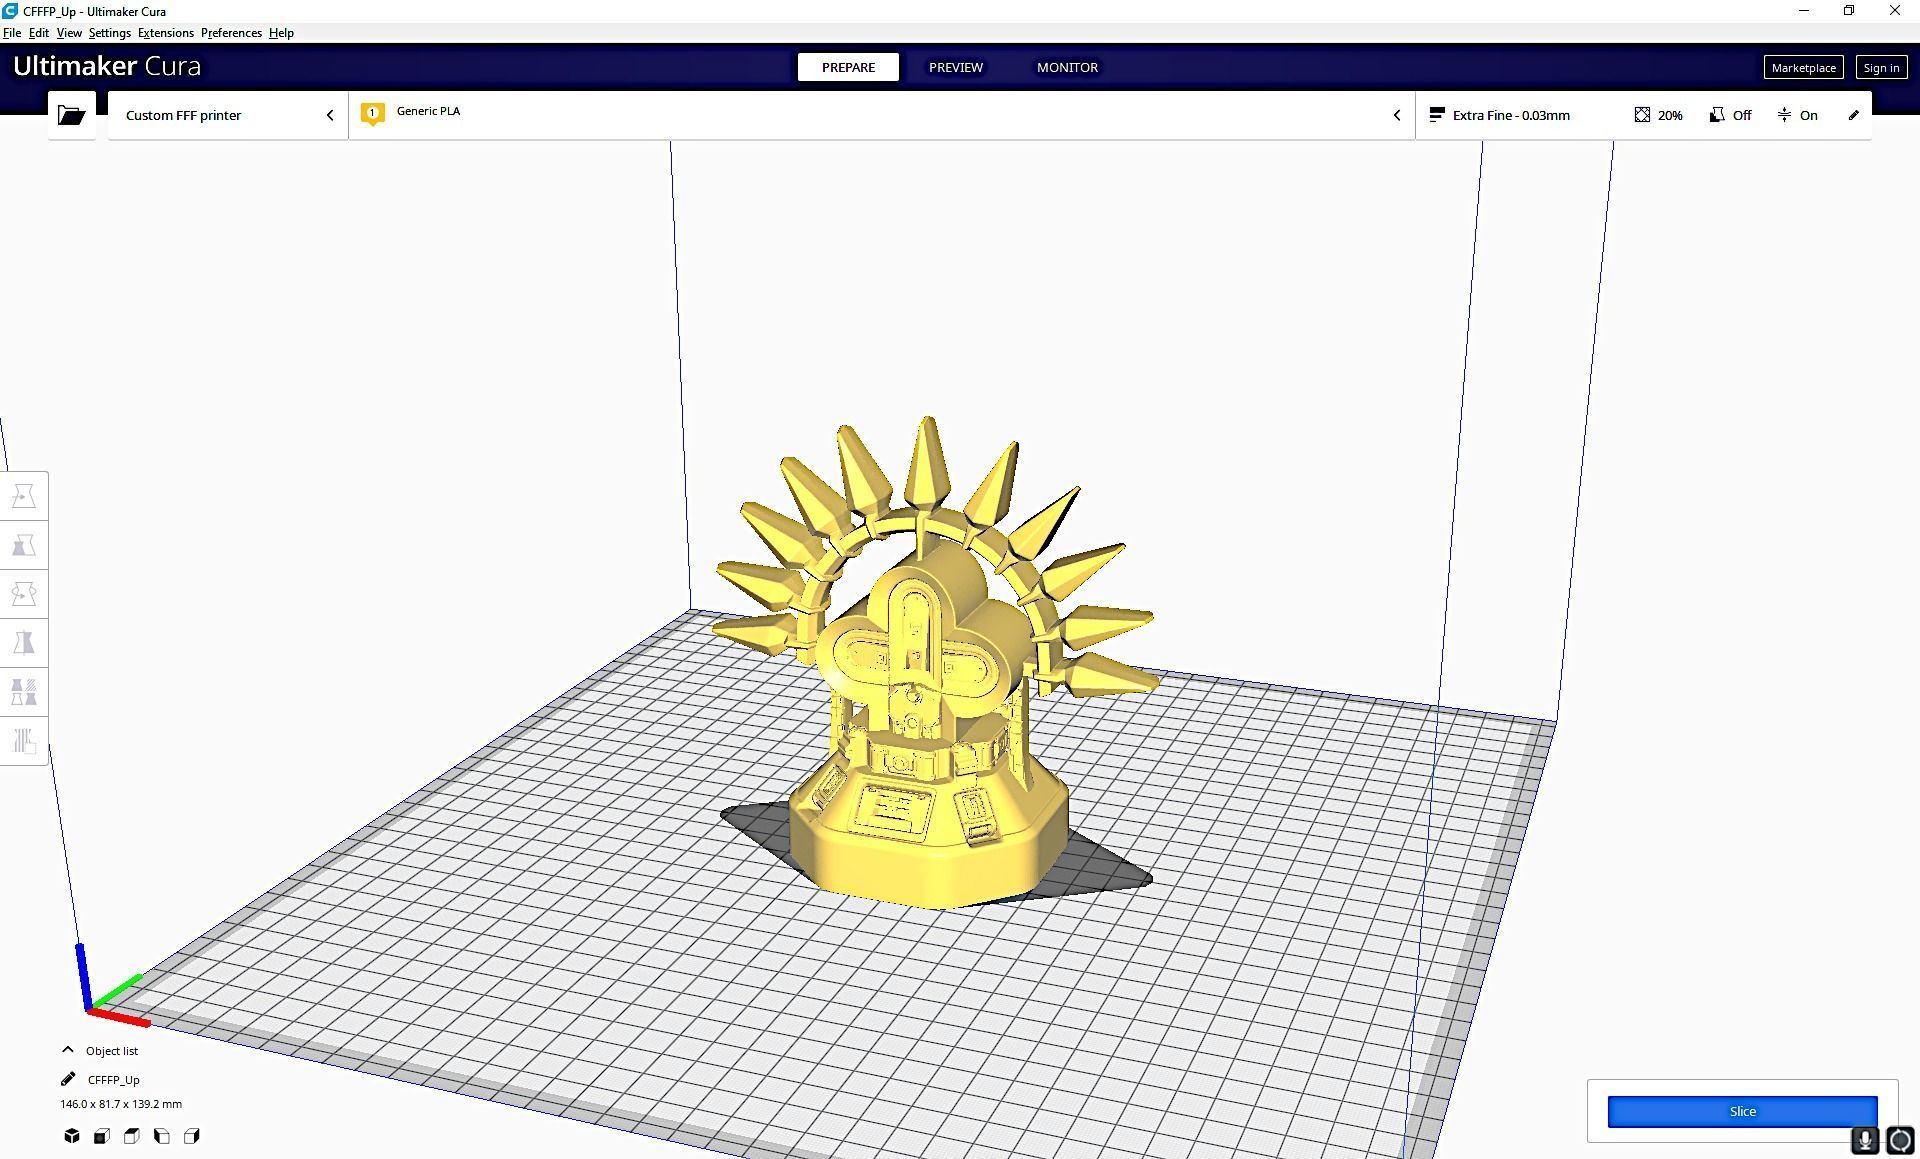Minimize the Cura window

click(1804, 11)
